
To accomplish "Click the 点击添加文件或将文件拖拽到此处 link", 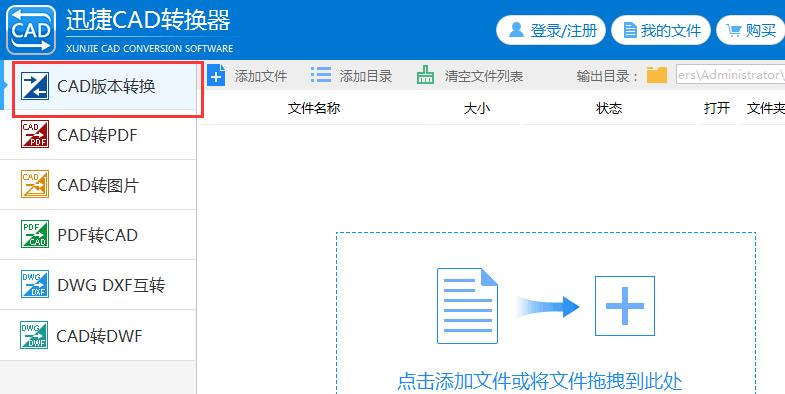I will point(540,381).
